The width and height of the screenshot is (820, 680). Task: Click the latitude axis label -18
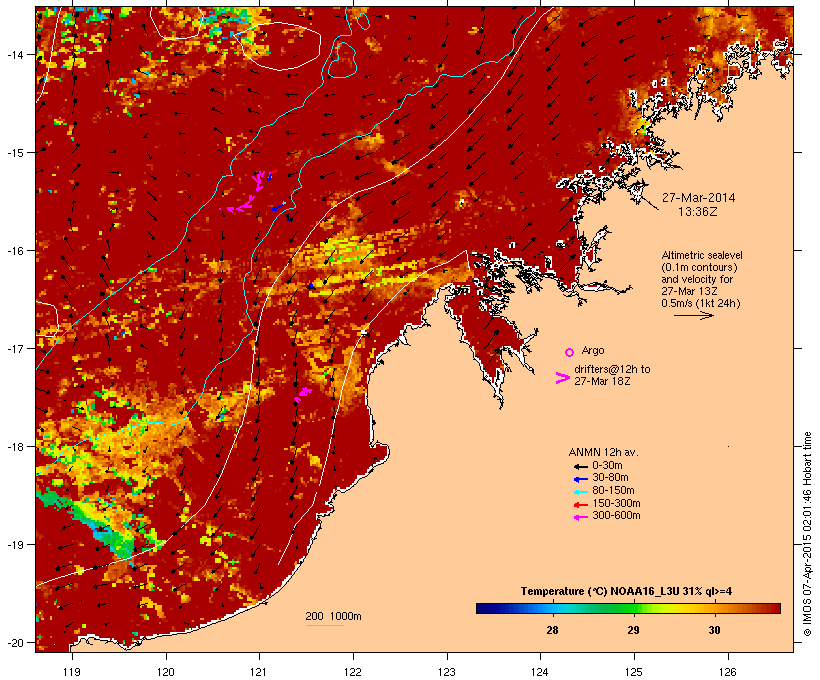[x=14, y=447]
